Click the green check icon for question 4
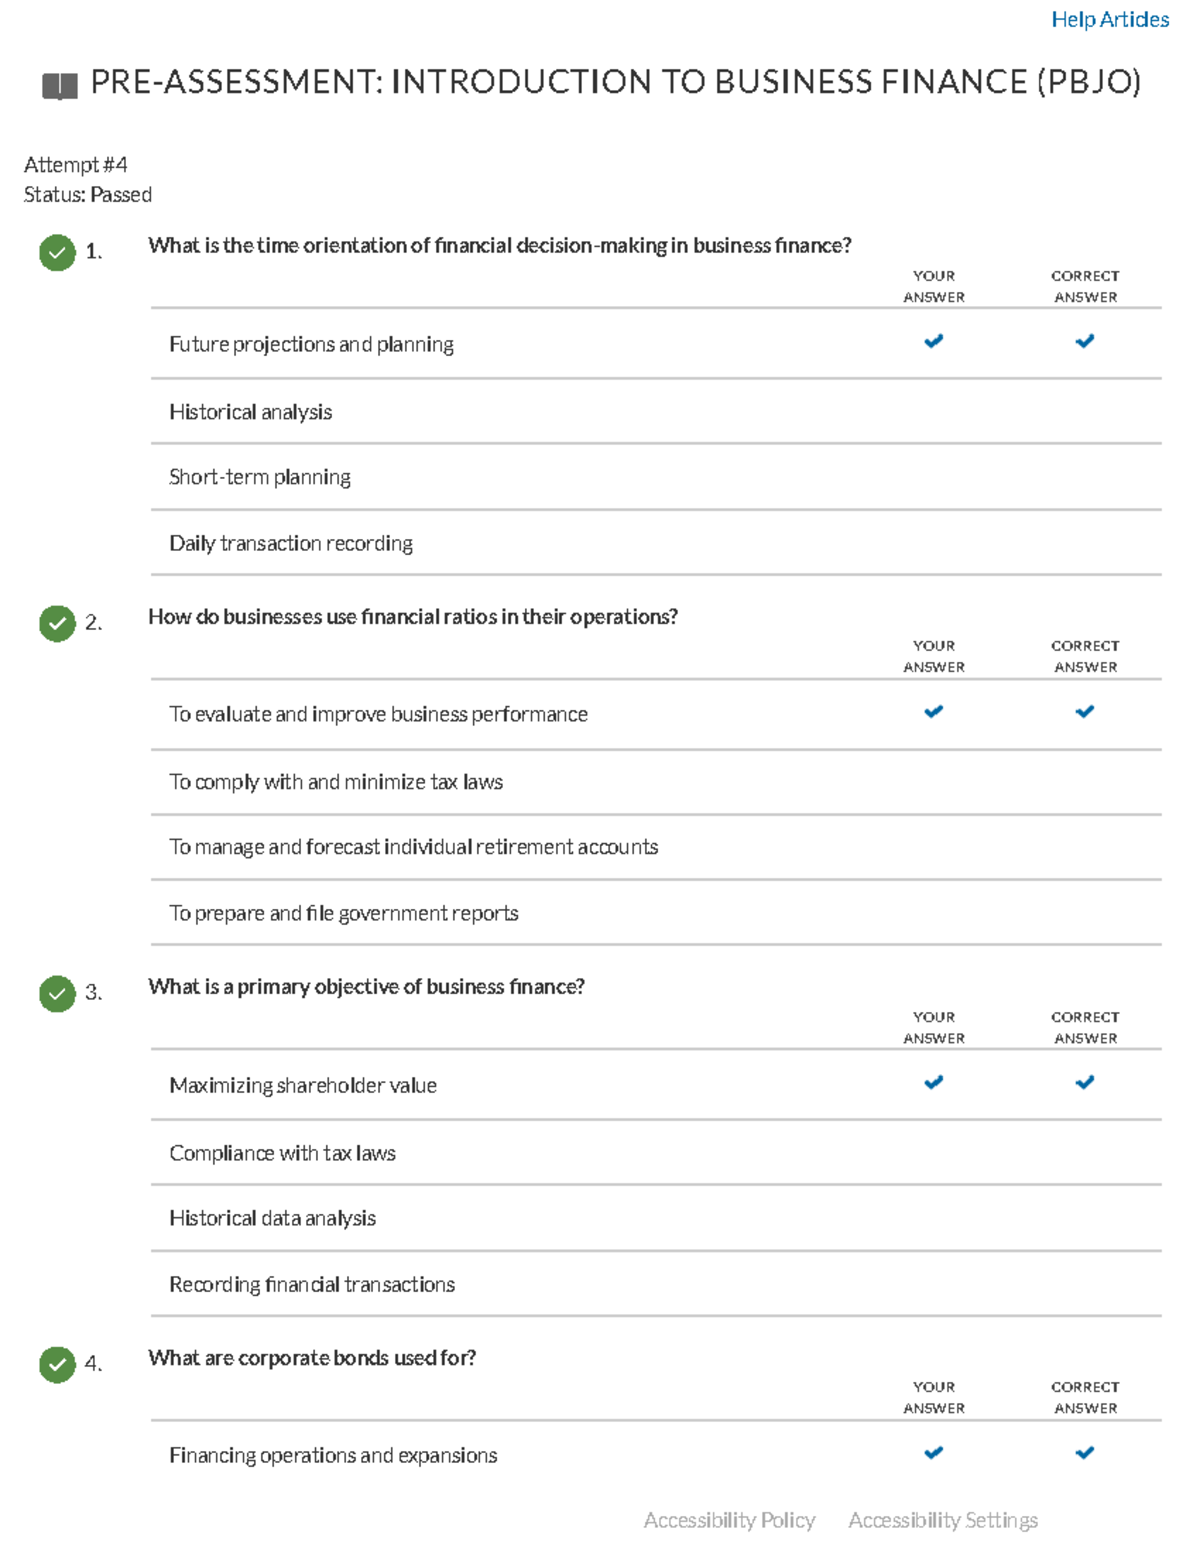1200x1553 pixels. click(x=58, y=1365)
